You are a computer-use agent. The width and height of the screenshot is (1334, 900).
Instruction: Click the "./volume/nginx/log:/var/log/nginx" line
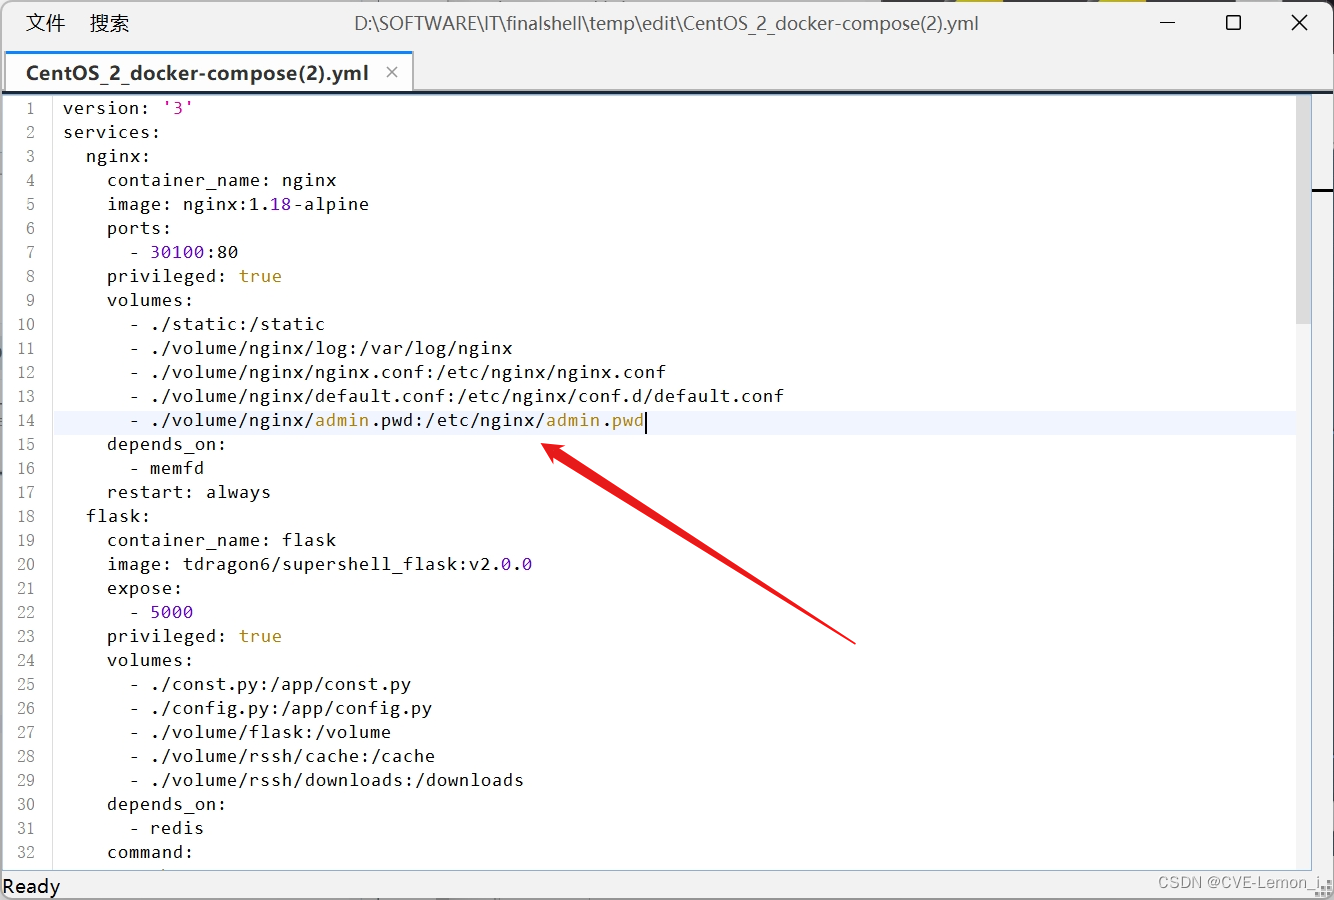pos(321,348)
